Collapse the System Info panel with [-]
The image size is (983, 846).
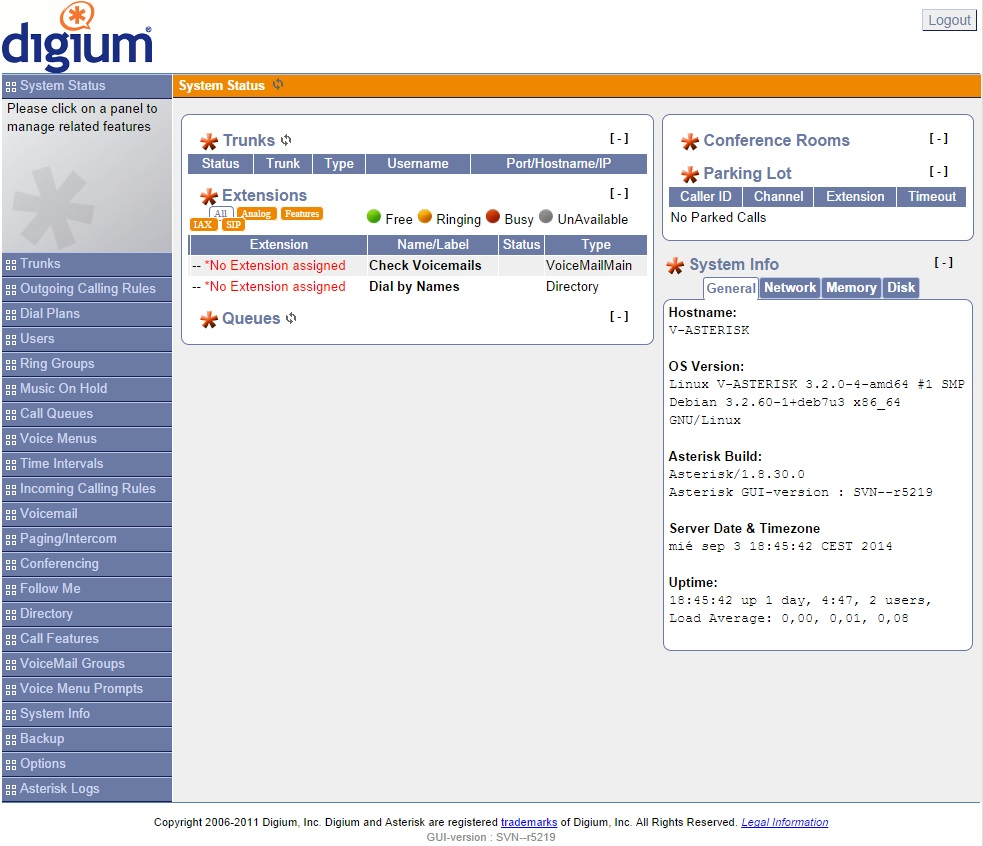click(944, 263)
